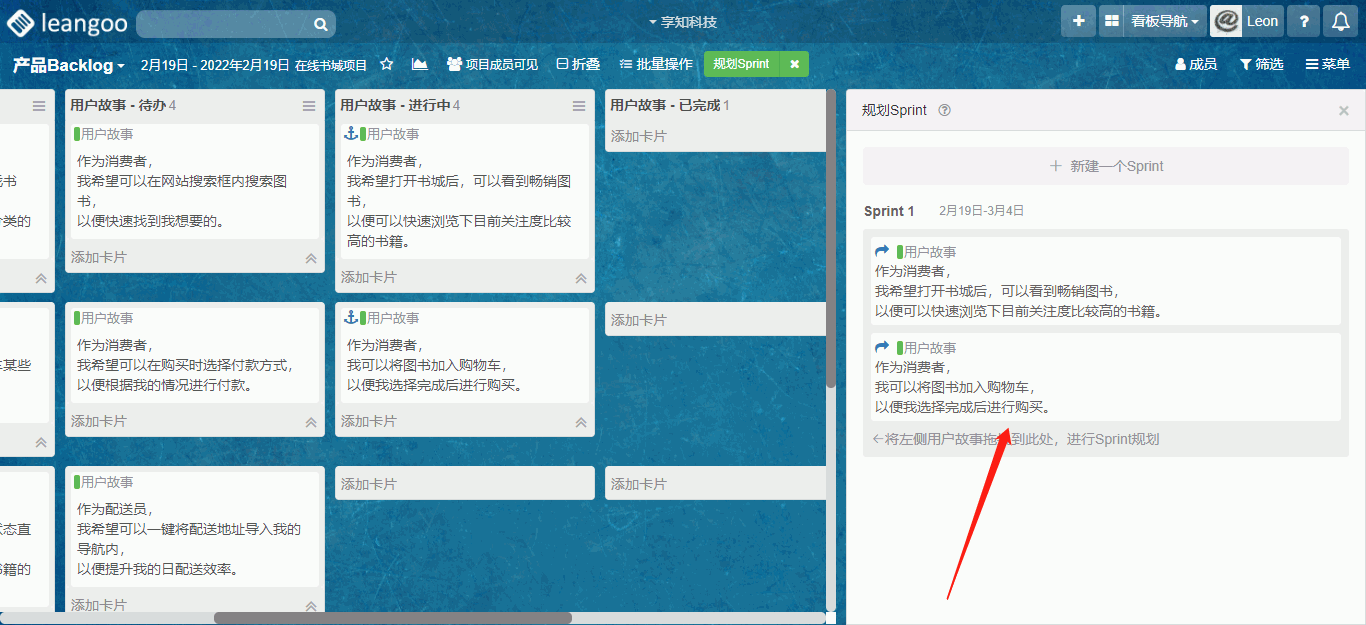Click the search magnifier icon
The width and height of the screenshot is (1366, 625).
[x=320, y=24]
